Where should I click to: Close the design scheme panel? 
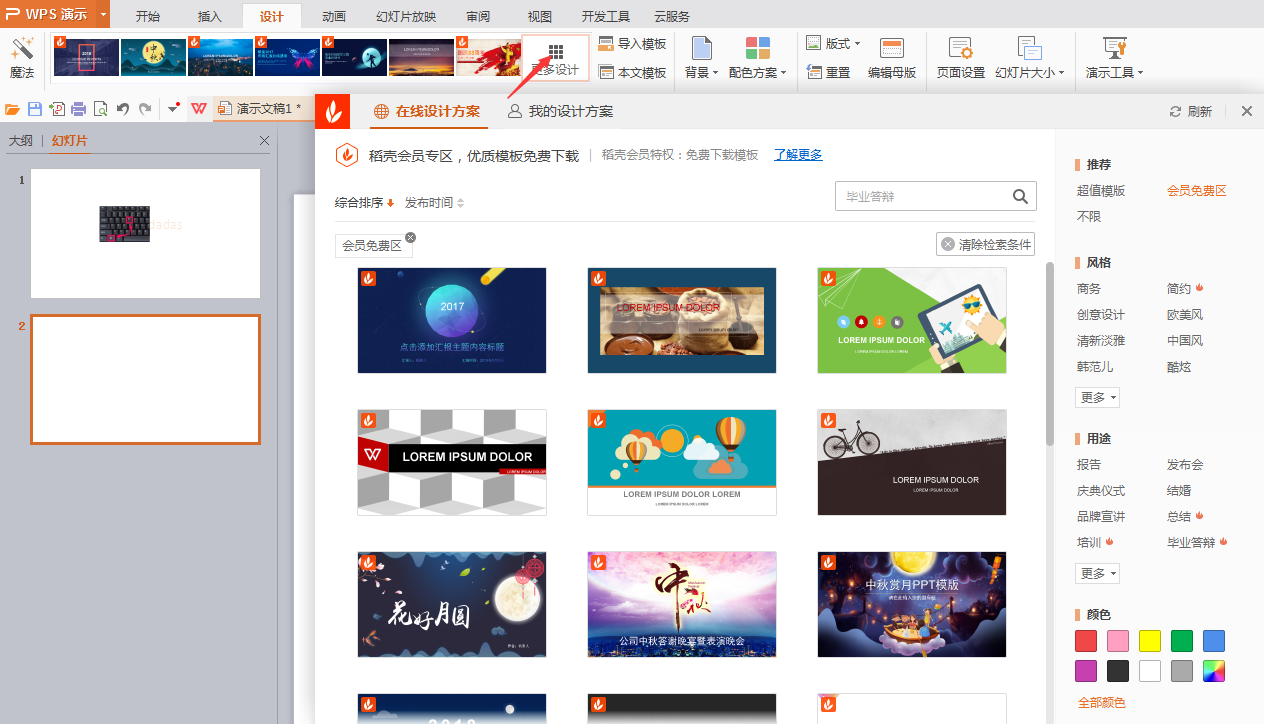click(x=1247, y=111)
